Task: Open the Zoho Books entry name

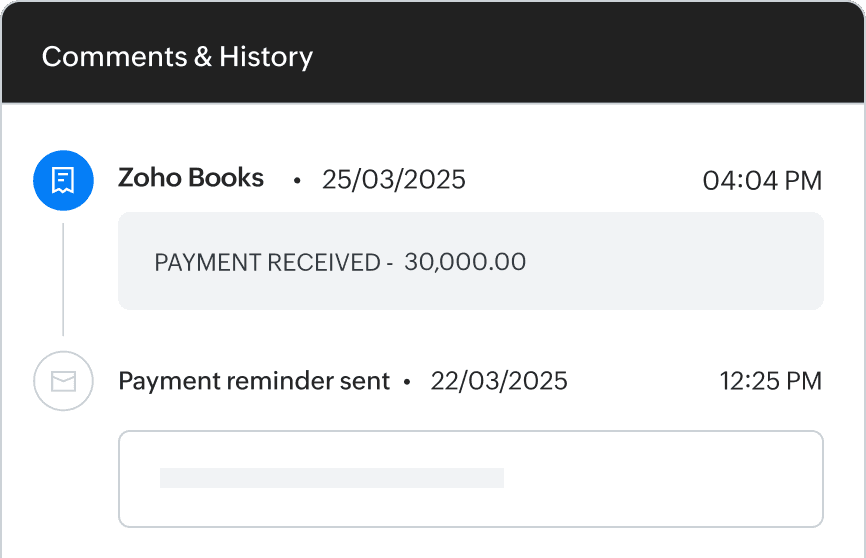Action: [x=191, y=179]
